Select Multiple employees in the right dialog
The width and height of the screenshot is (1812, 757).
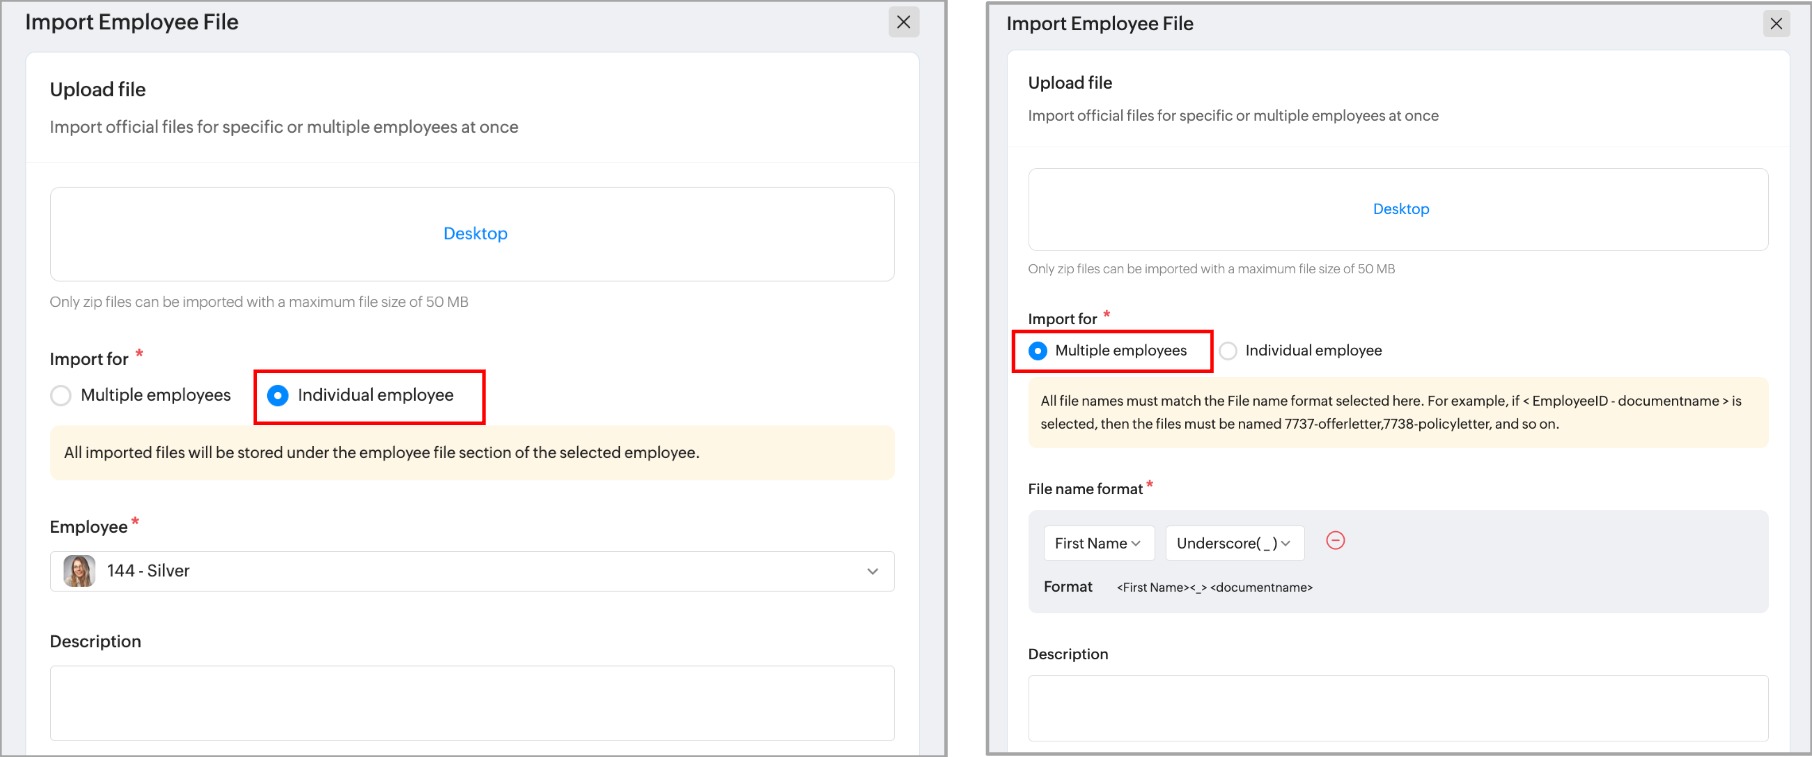pyautogui.click(x=1038, y=351)
